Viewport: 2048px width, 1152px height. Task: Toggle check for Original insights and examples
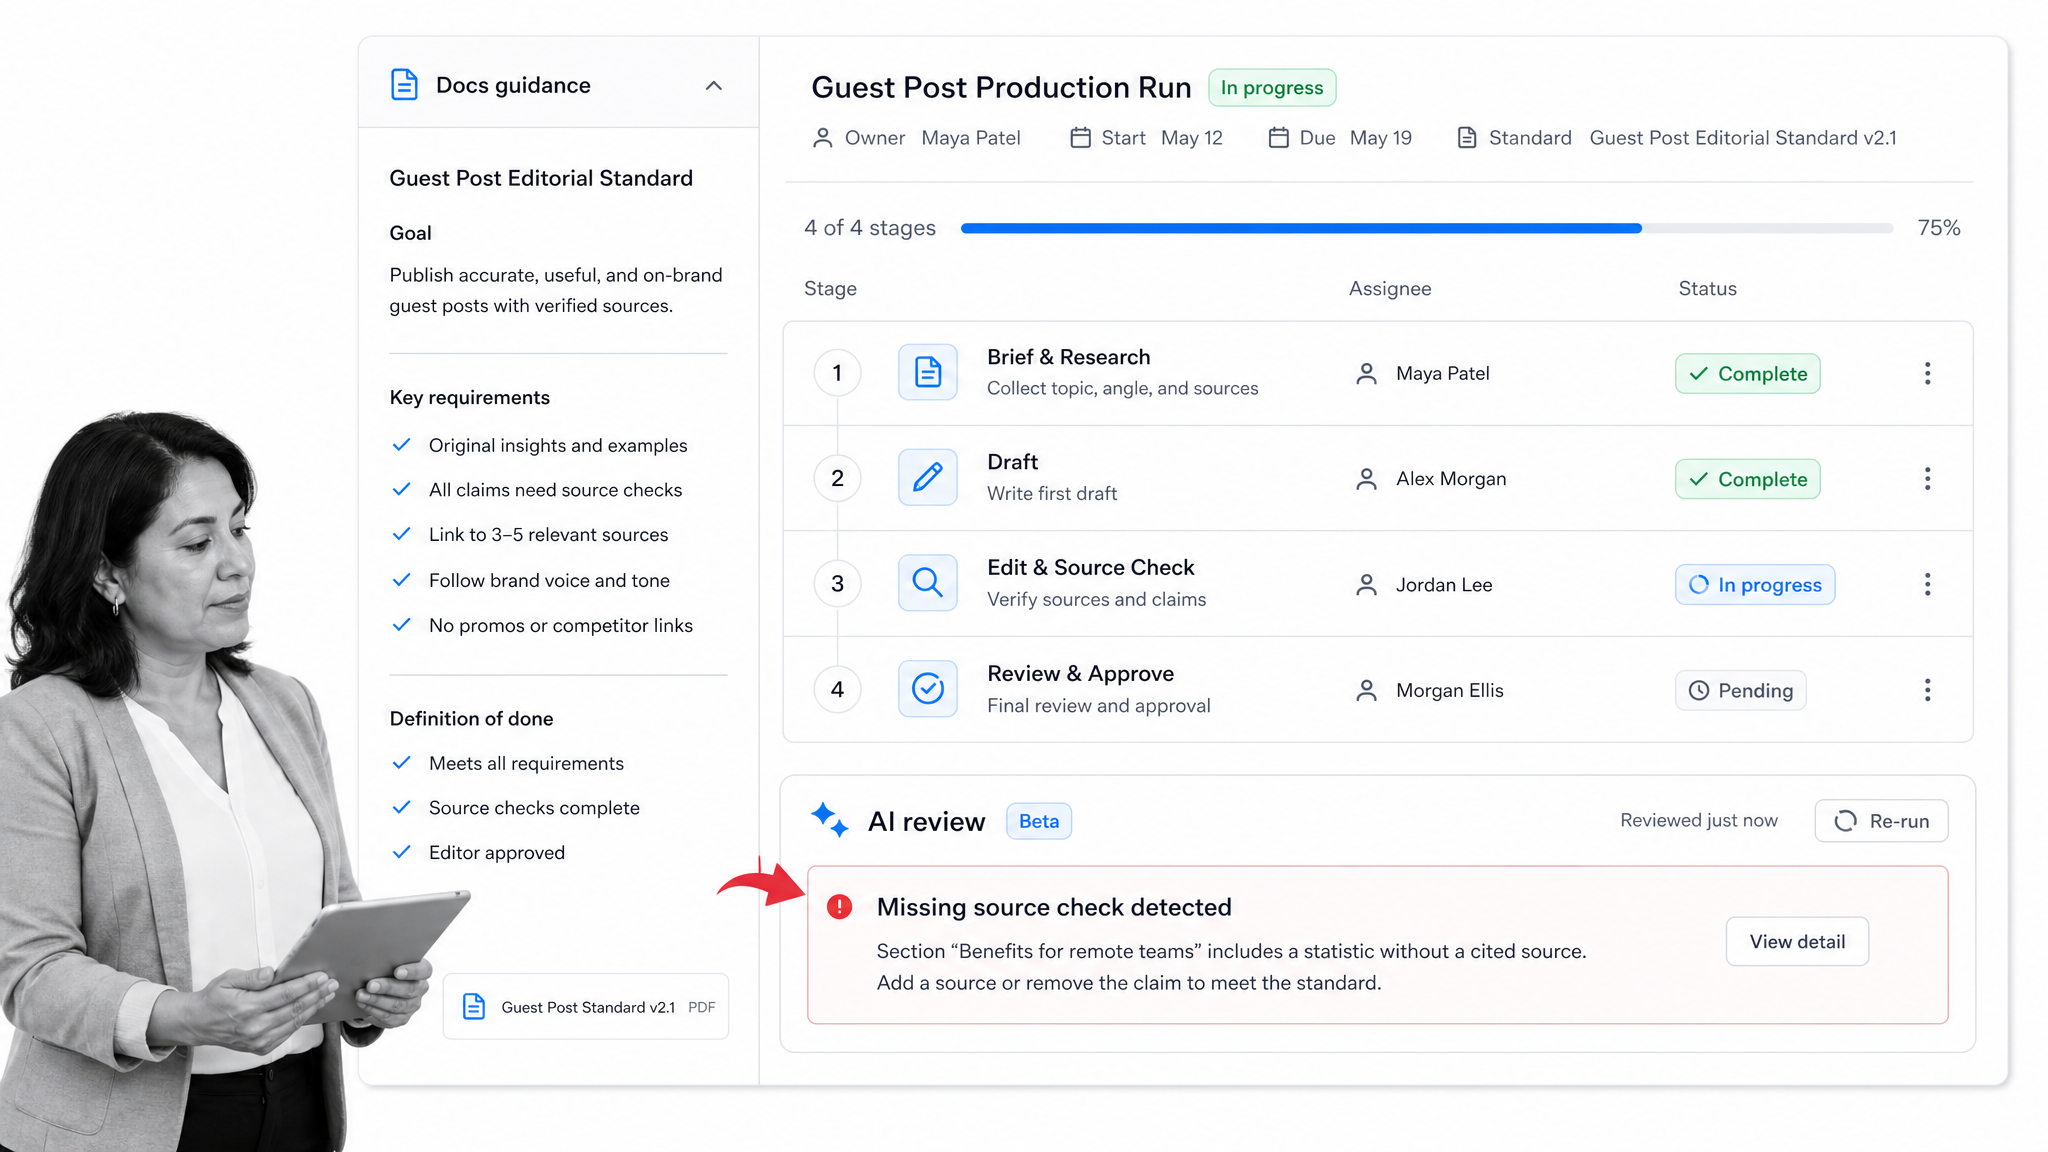[402, 445]
